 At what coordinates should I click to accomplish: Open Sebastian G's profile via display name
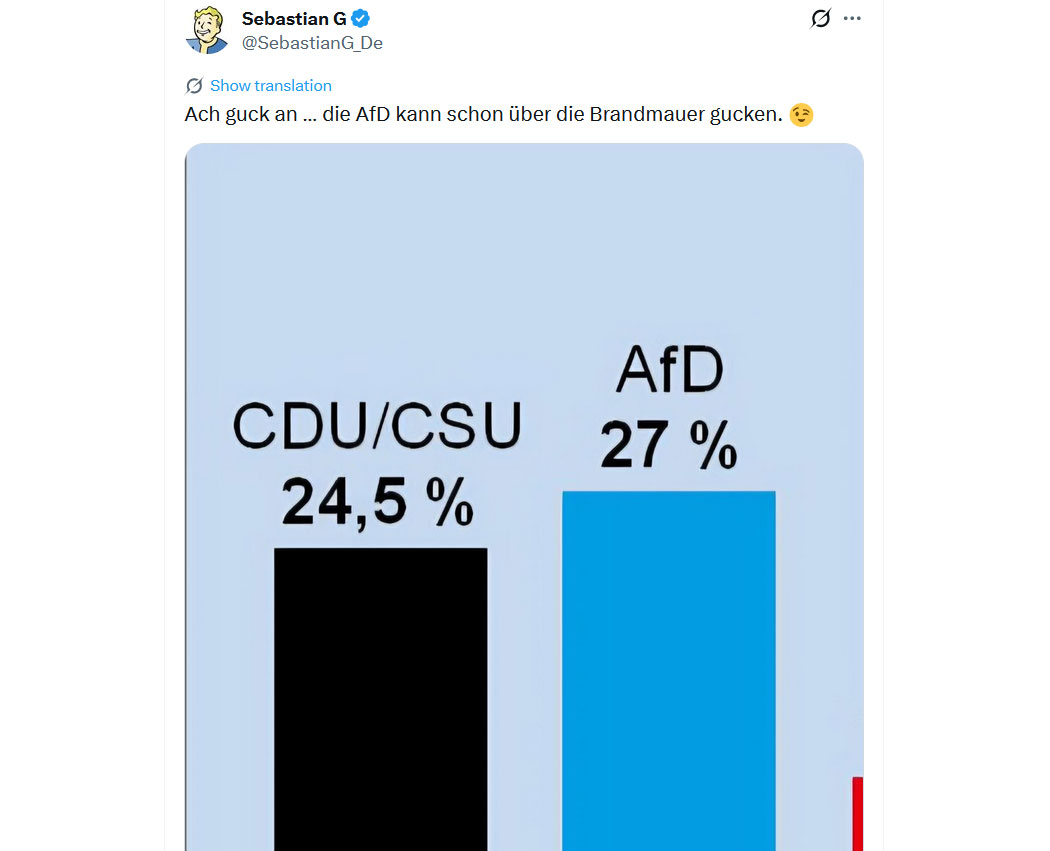click(294, 19)
